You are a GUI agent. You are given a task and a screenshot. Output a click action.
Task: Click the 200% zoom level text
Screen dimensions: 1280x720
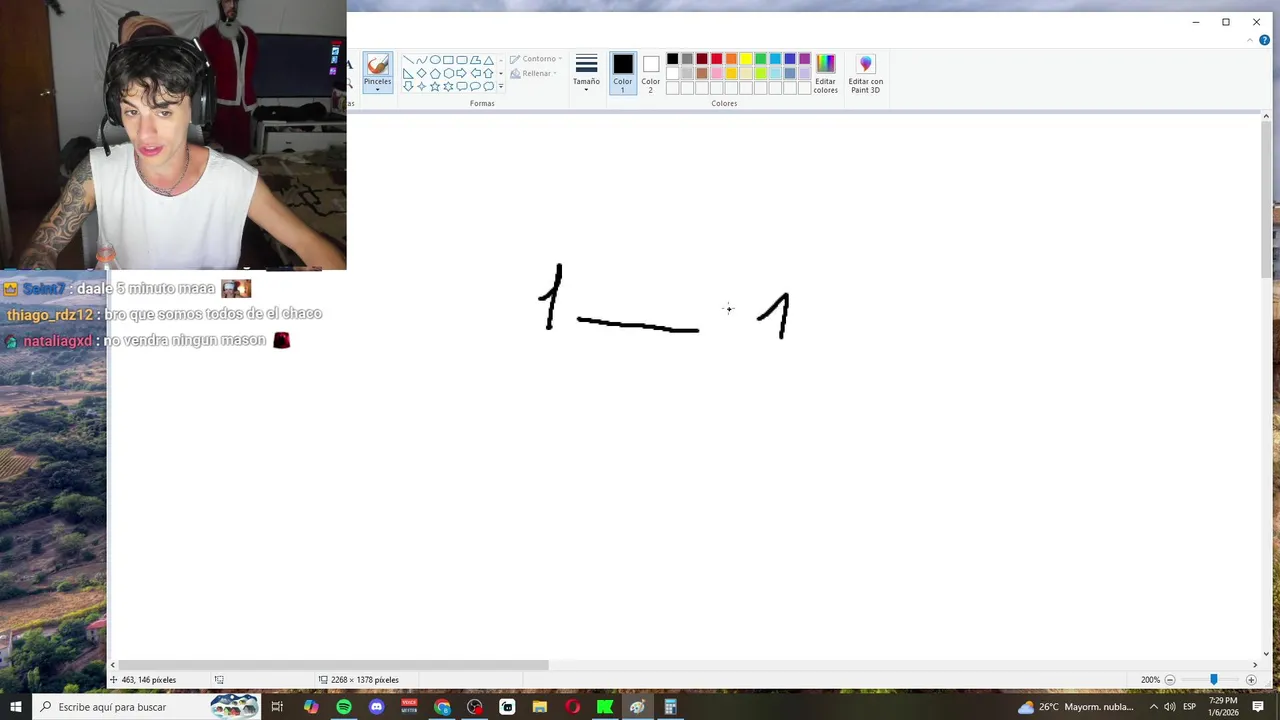click(x=1150, y=680)
